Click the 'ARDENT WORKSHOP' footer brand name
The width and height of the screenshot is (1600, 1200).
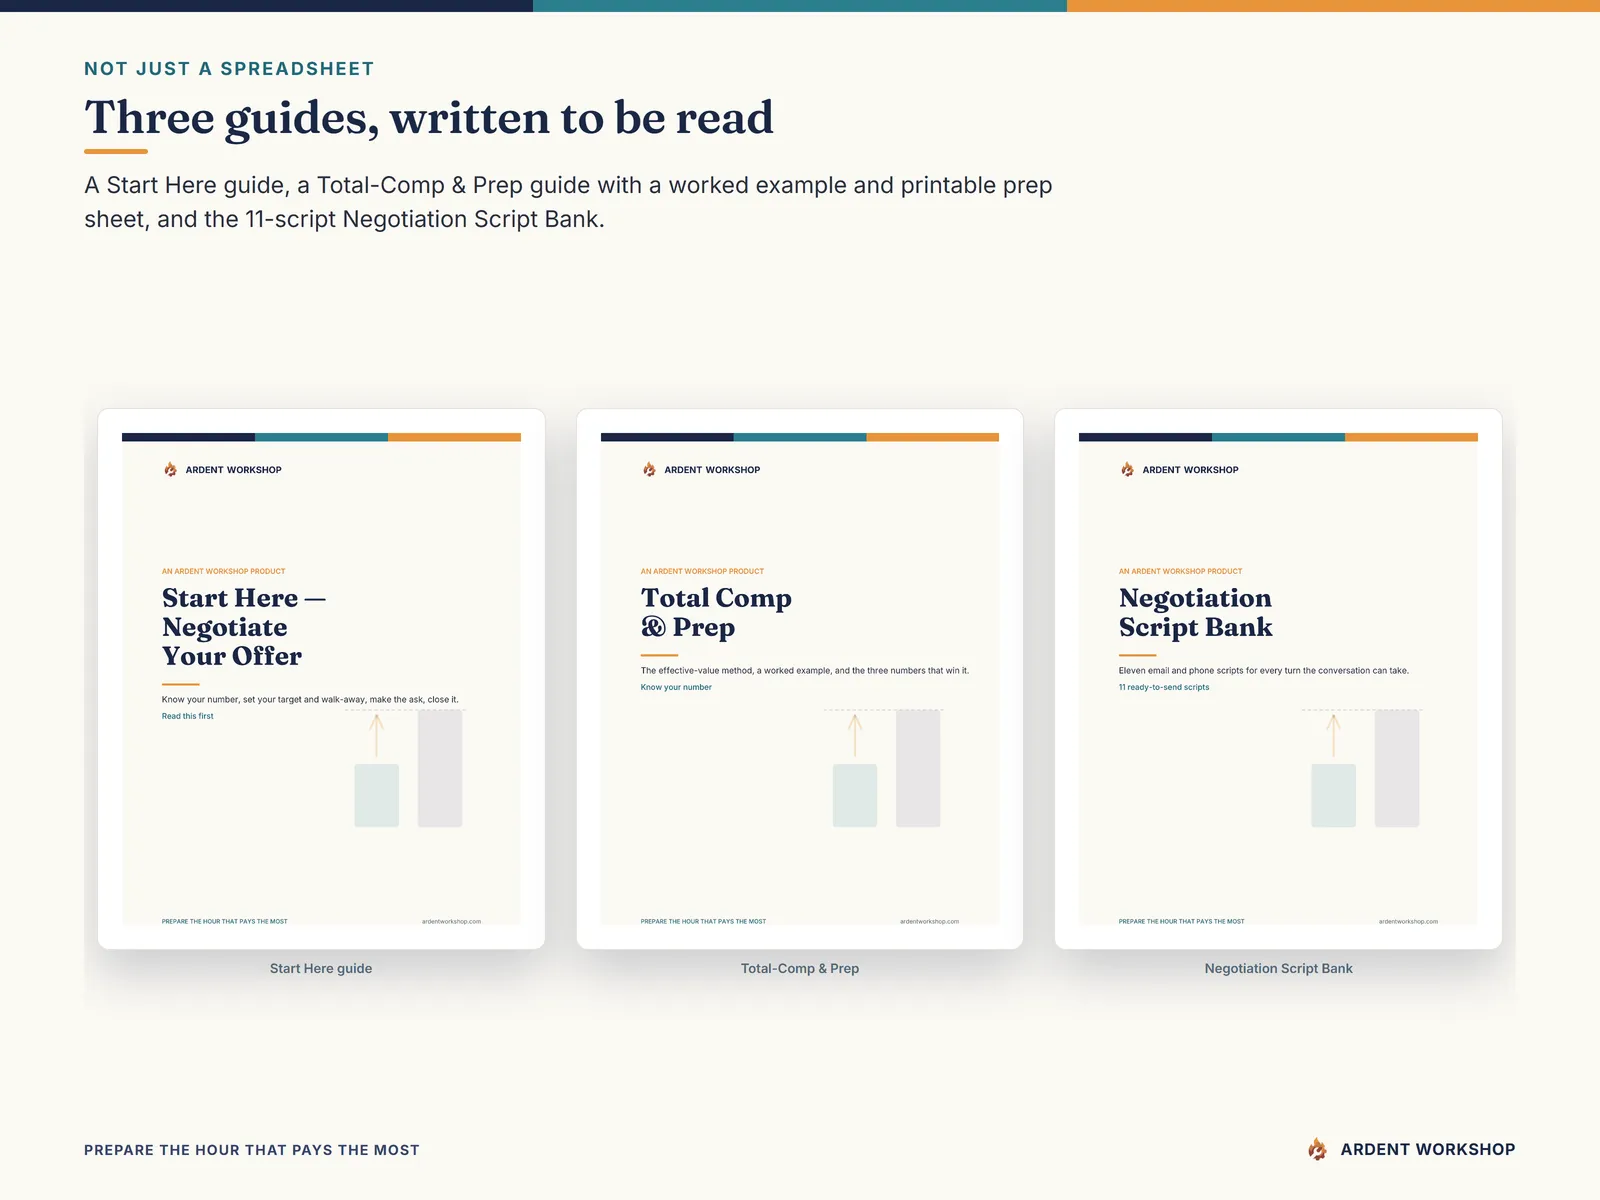pyautogui.click(x=1428, y=1149)
